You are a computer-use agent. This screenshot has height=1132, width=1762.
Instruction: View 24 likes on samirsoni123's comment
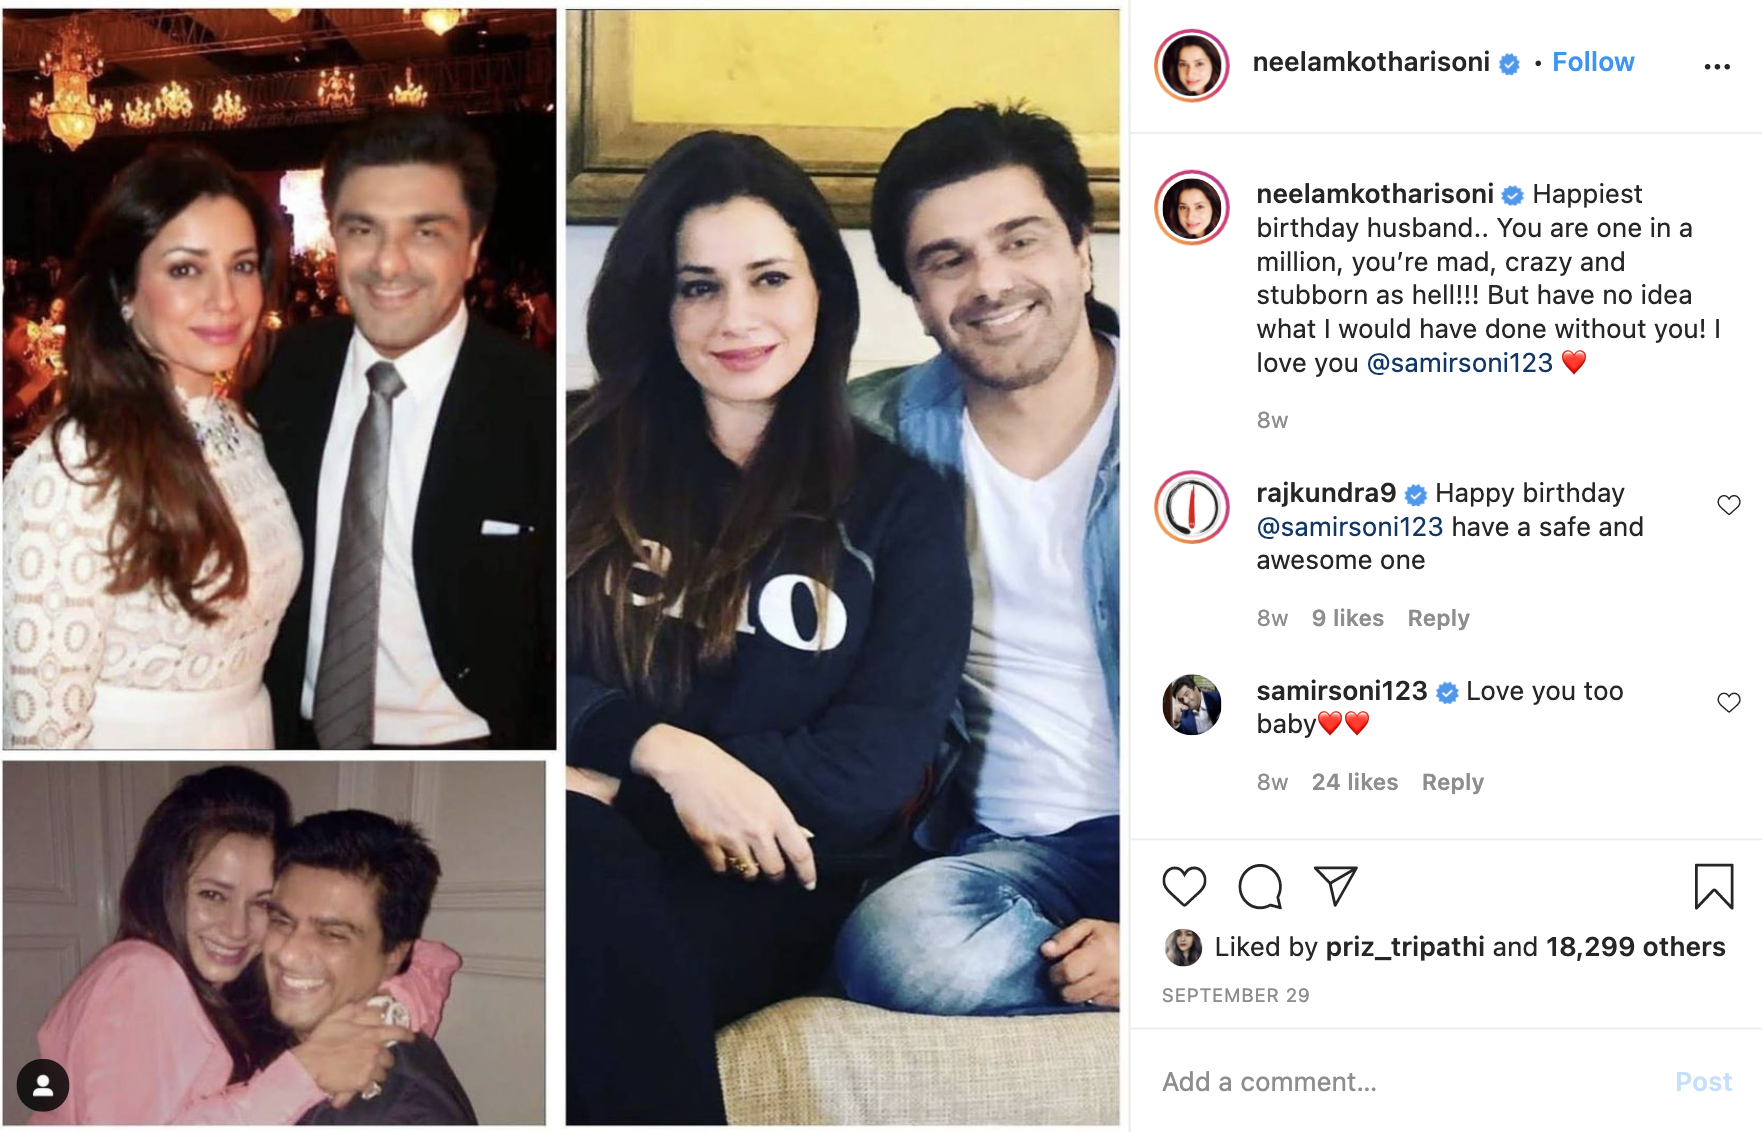1355,782
